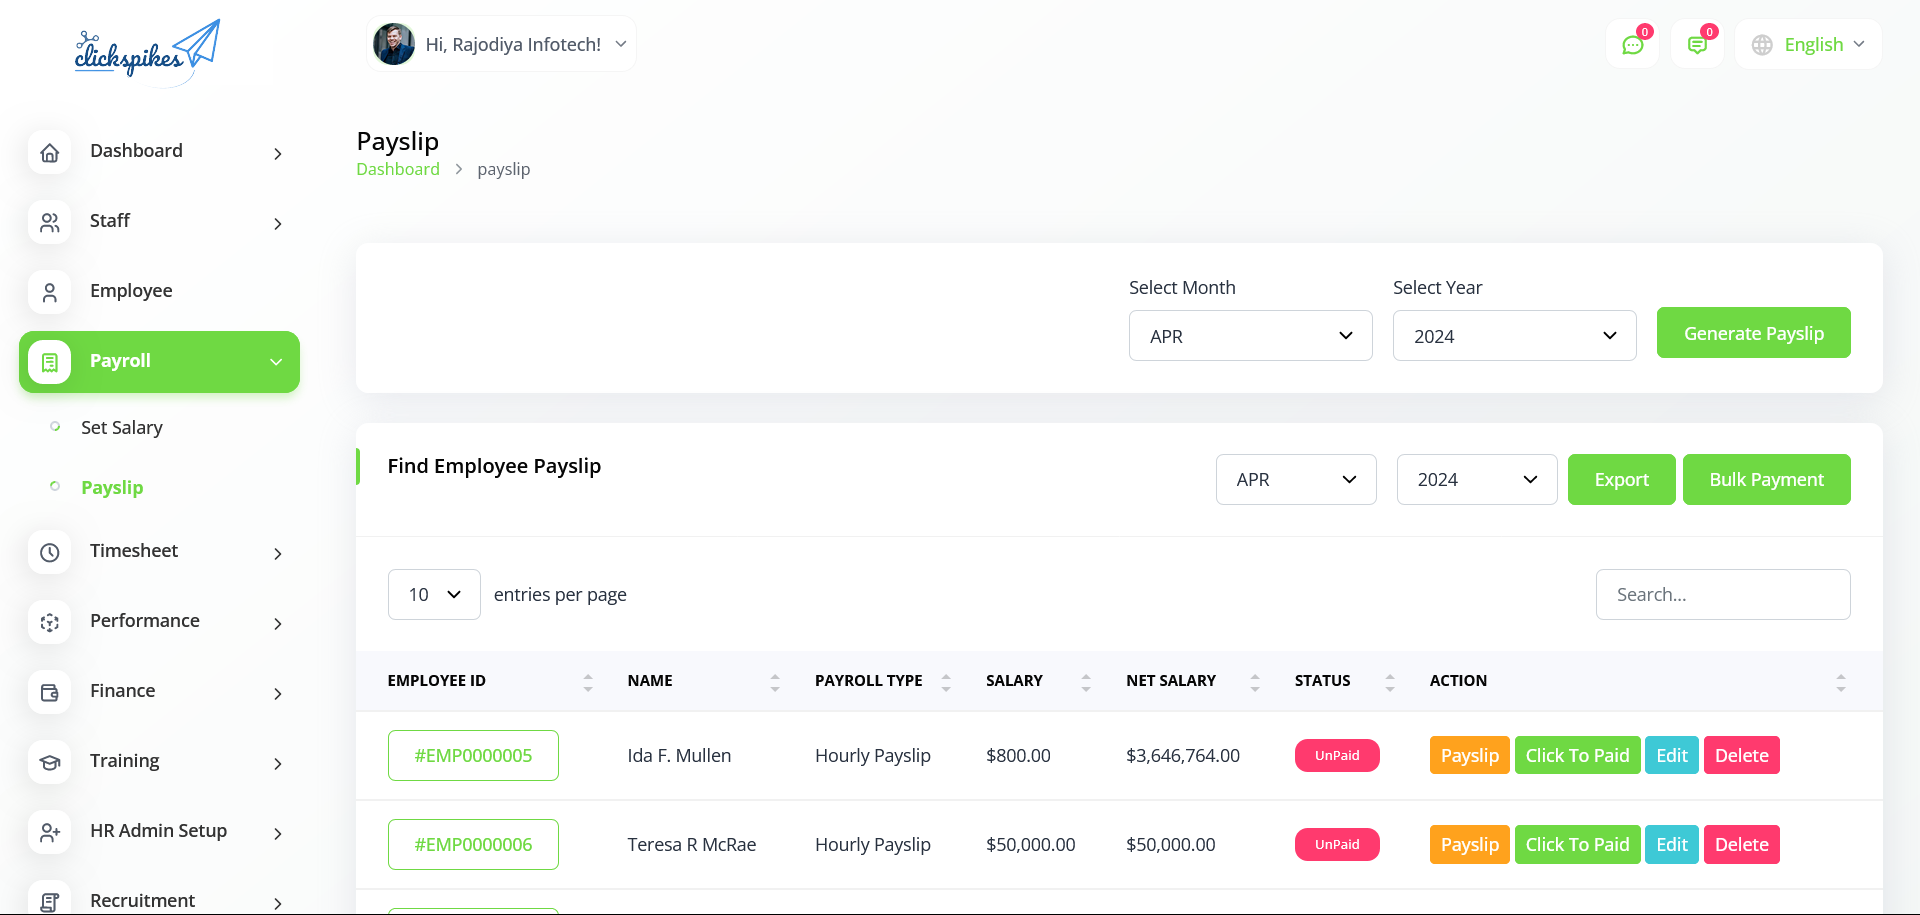
Task: Click the Training graduation cap icon
Action: click(x=50, y=762)
